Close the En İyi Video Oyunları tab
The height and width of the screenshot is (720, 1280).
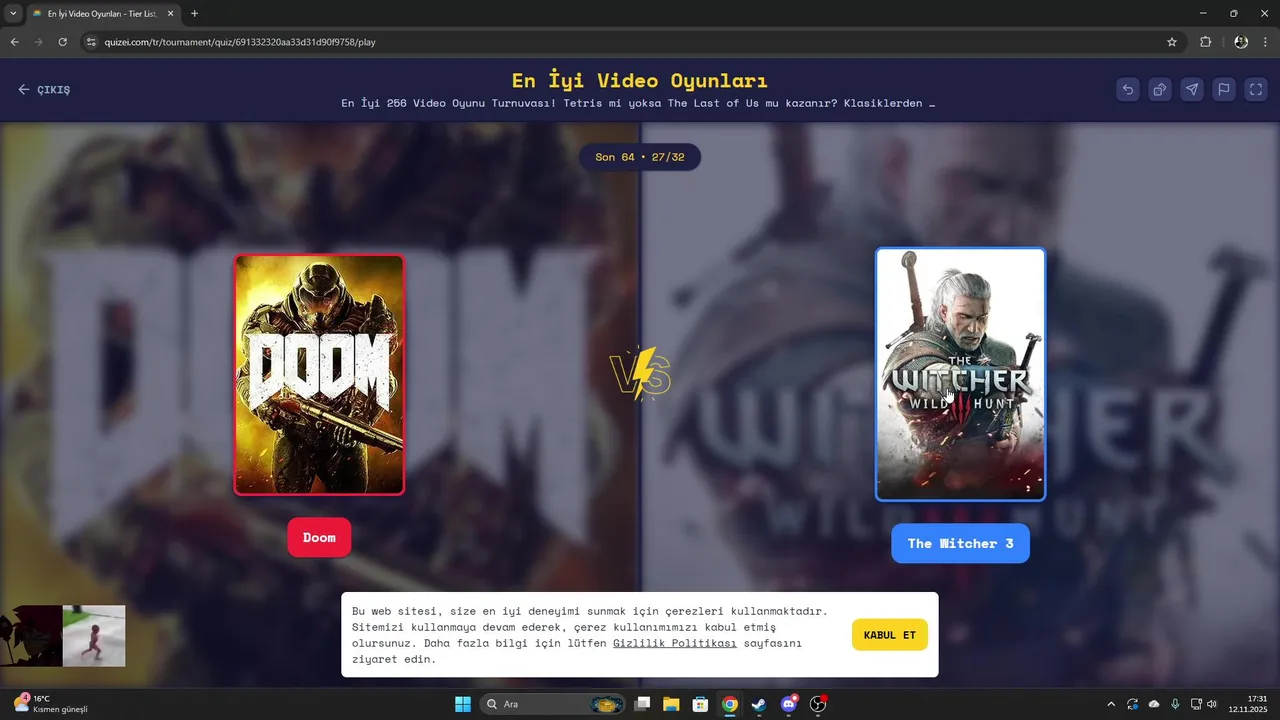[x=170, y=14]
